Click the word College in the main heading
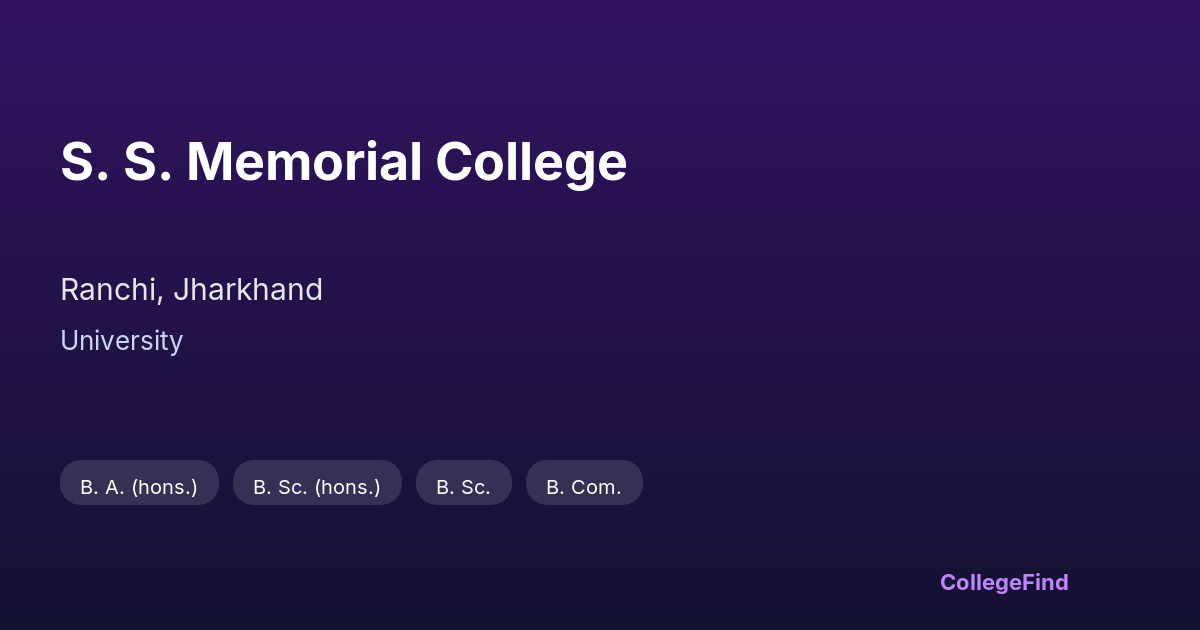This screenshot has height=630, width=1200. click(x=531, y=162)
